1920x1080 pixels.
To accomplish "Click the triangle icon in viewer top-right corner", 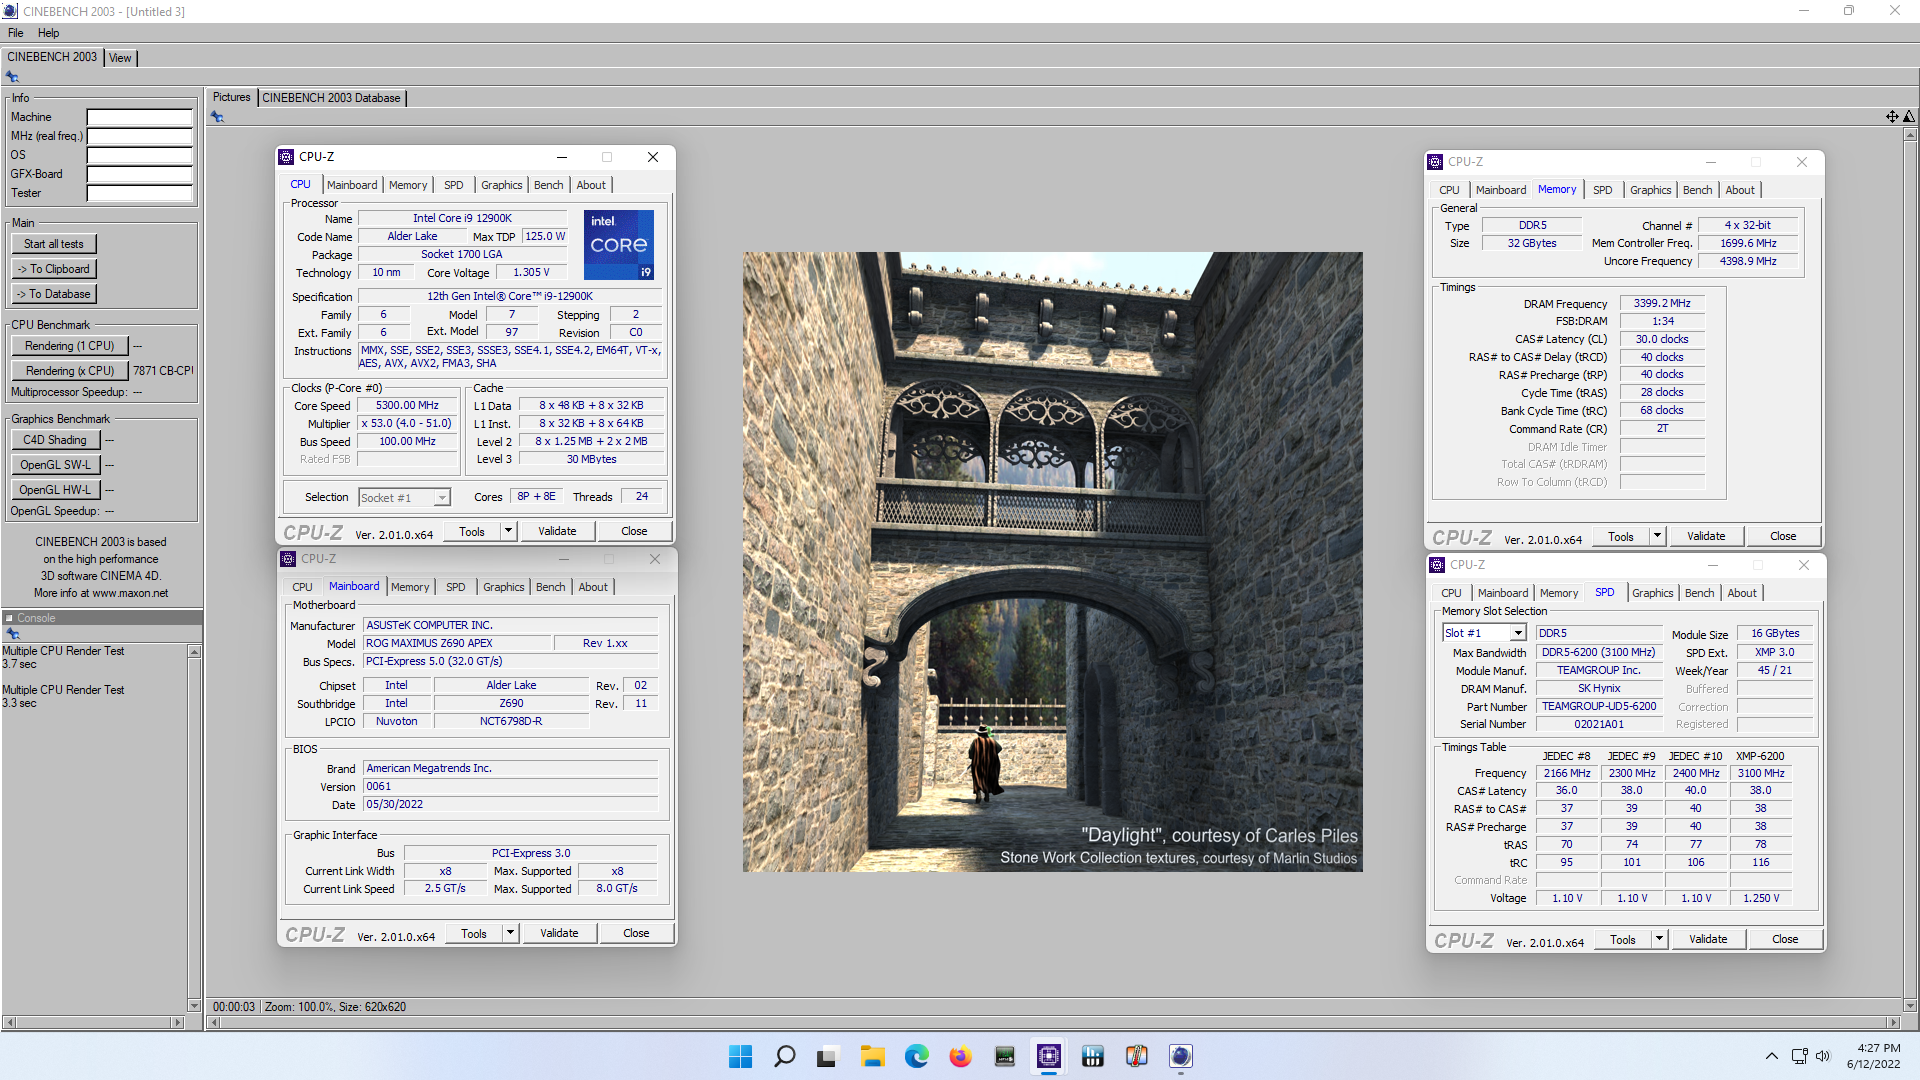I will [x=1909, y=117].
